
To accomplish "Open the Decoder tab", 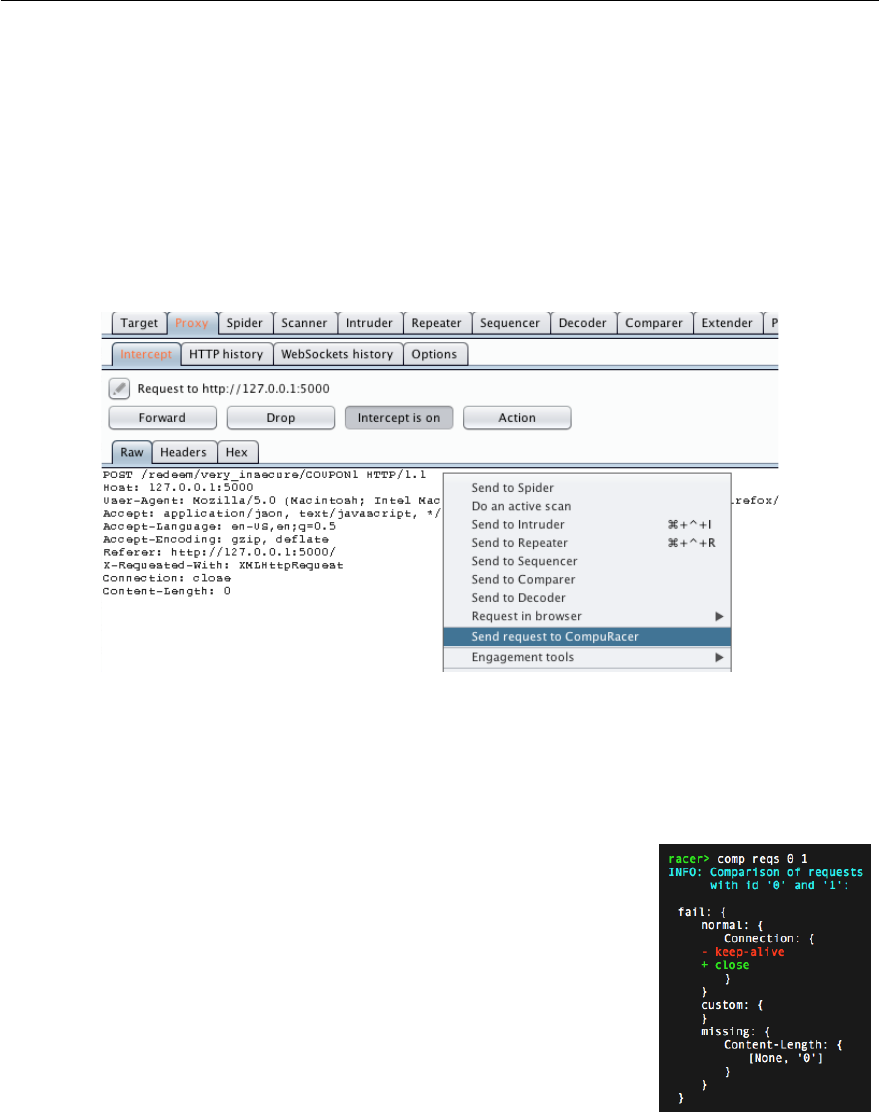I will (x=582, y=323).
